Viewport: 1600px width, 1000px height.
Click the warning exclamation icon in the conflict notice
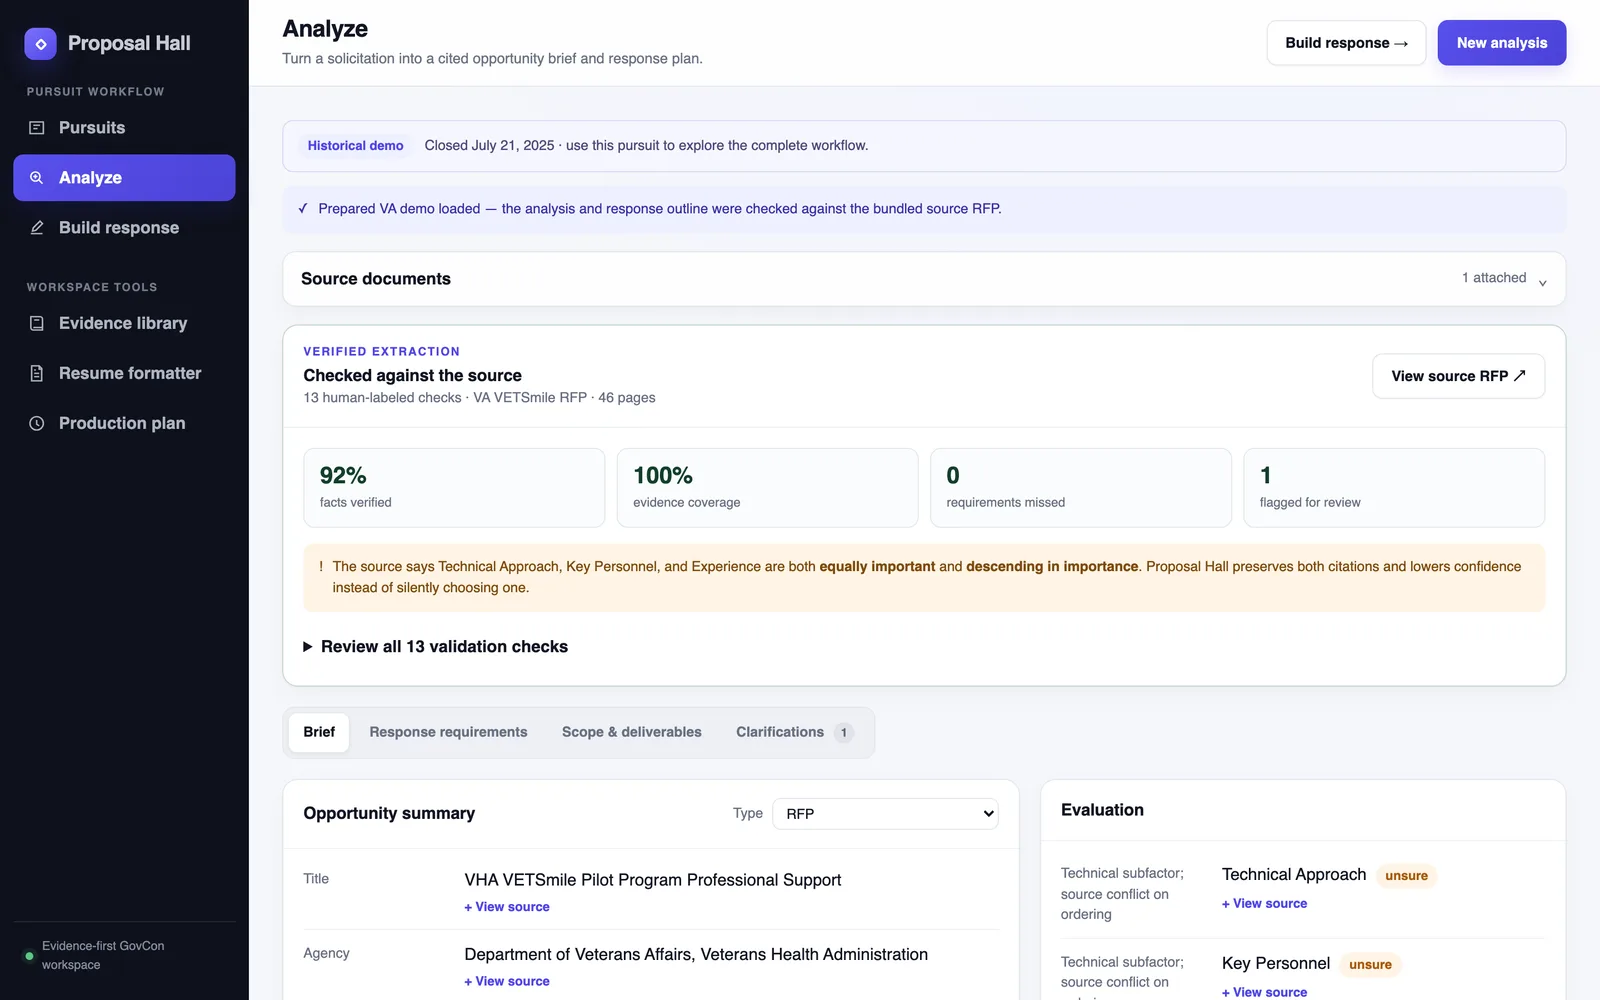click(x=321, y=566)
